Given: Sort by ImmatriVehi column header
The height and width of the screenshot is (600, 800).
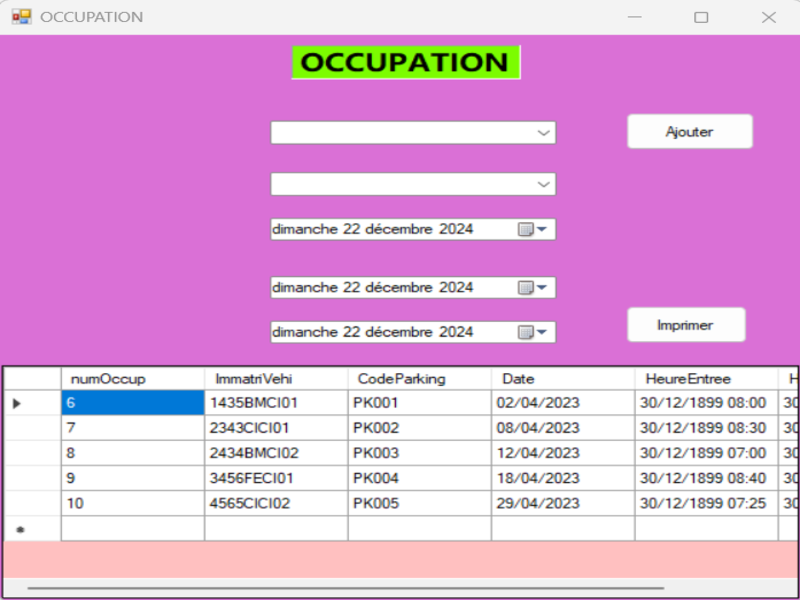Looking at the screenshot, I should 275,379.
